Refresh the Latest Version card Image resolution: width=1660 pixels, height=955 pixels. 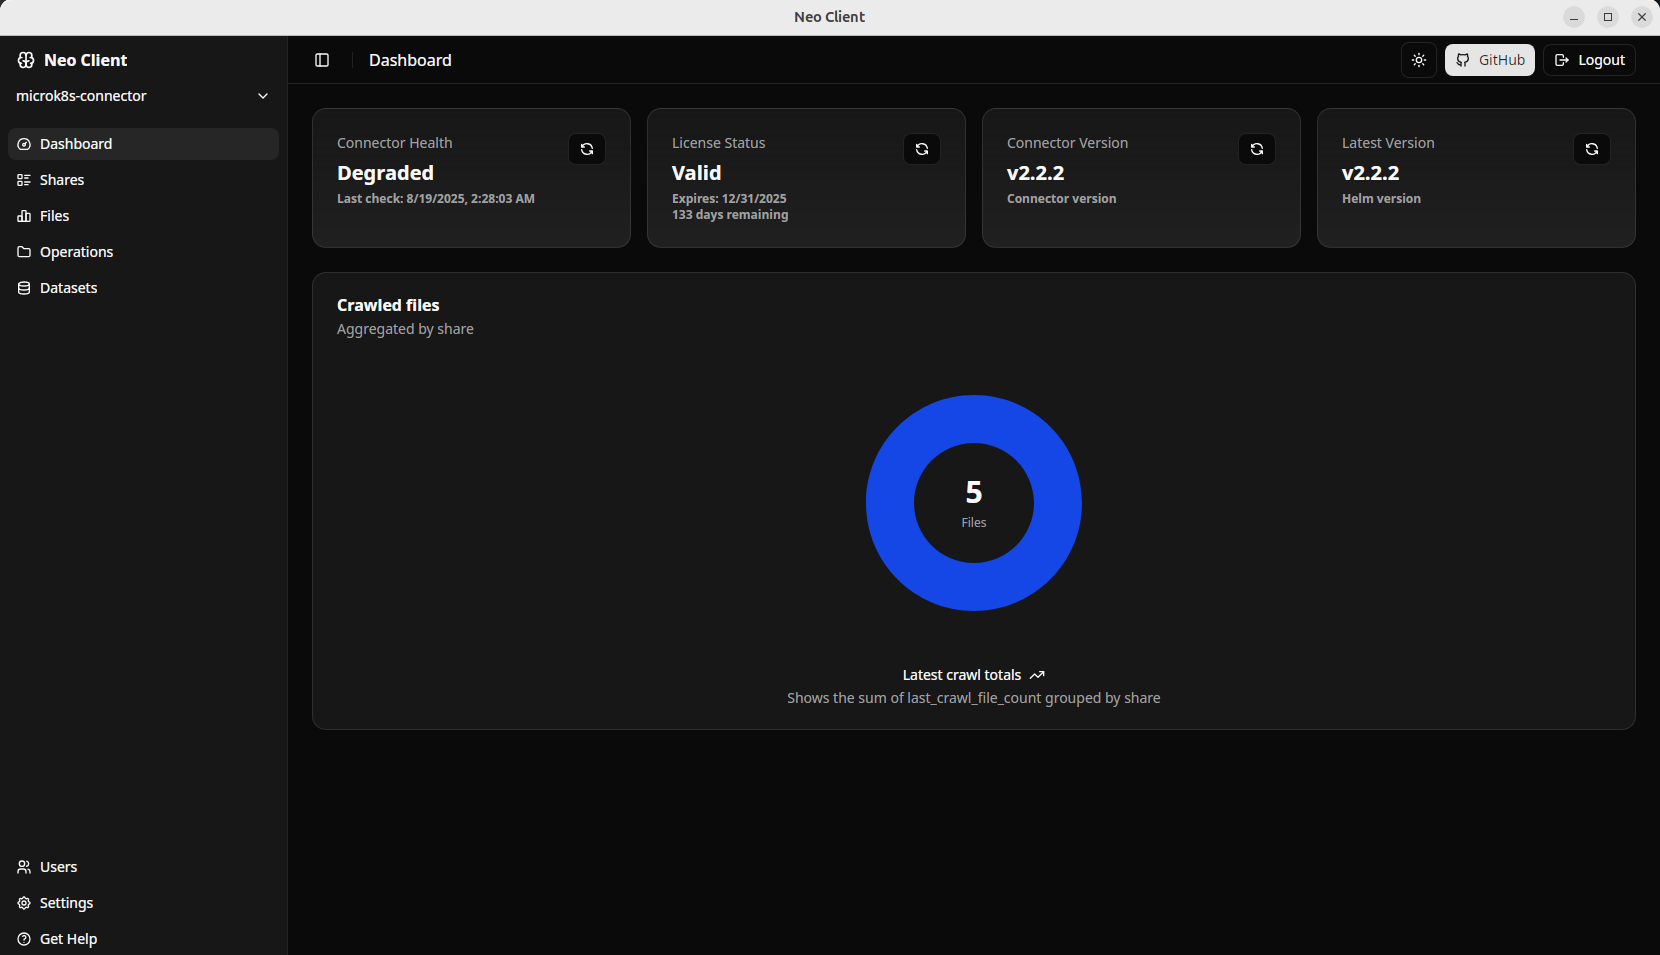tap(1592, 148)
